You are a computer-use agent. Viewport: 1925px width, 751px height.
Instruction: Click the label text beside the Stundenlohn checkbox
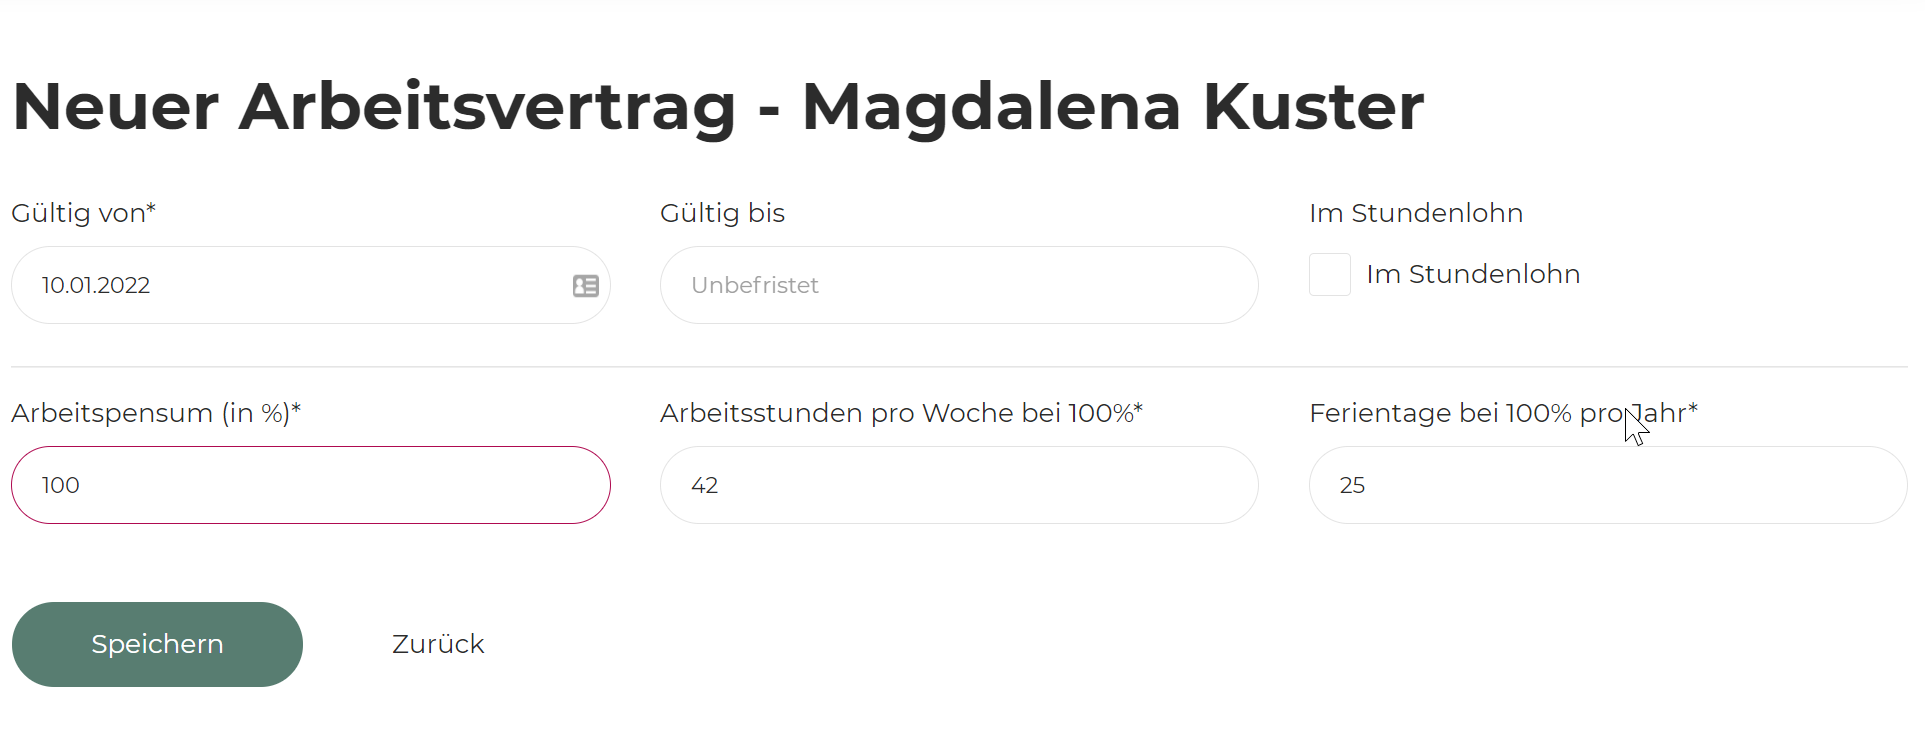1473,274
